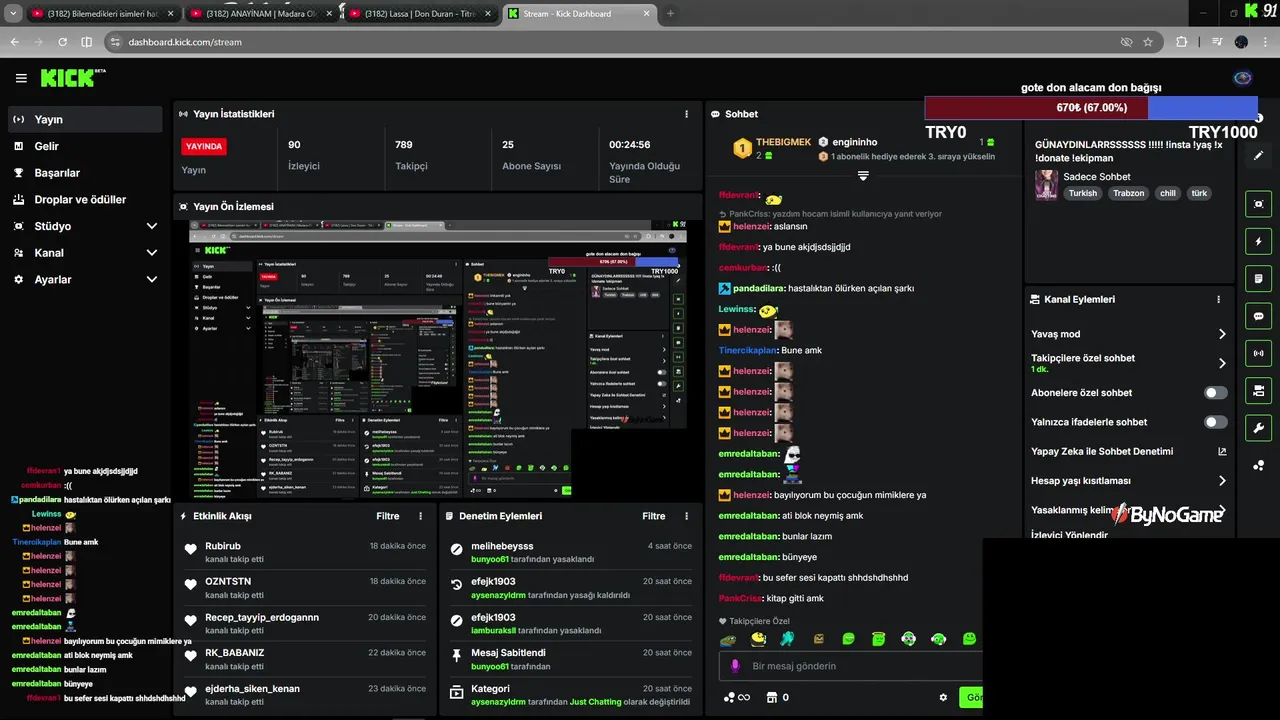Image resolution: width=1280 pixels, height=720 pixels.
Task: Click the wrench tools icon in right toolbar
Action: [x=1258, y=428]
